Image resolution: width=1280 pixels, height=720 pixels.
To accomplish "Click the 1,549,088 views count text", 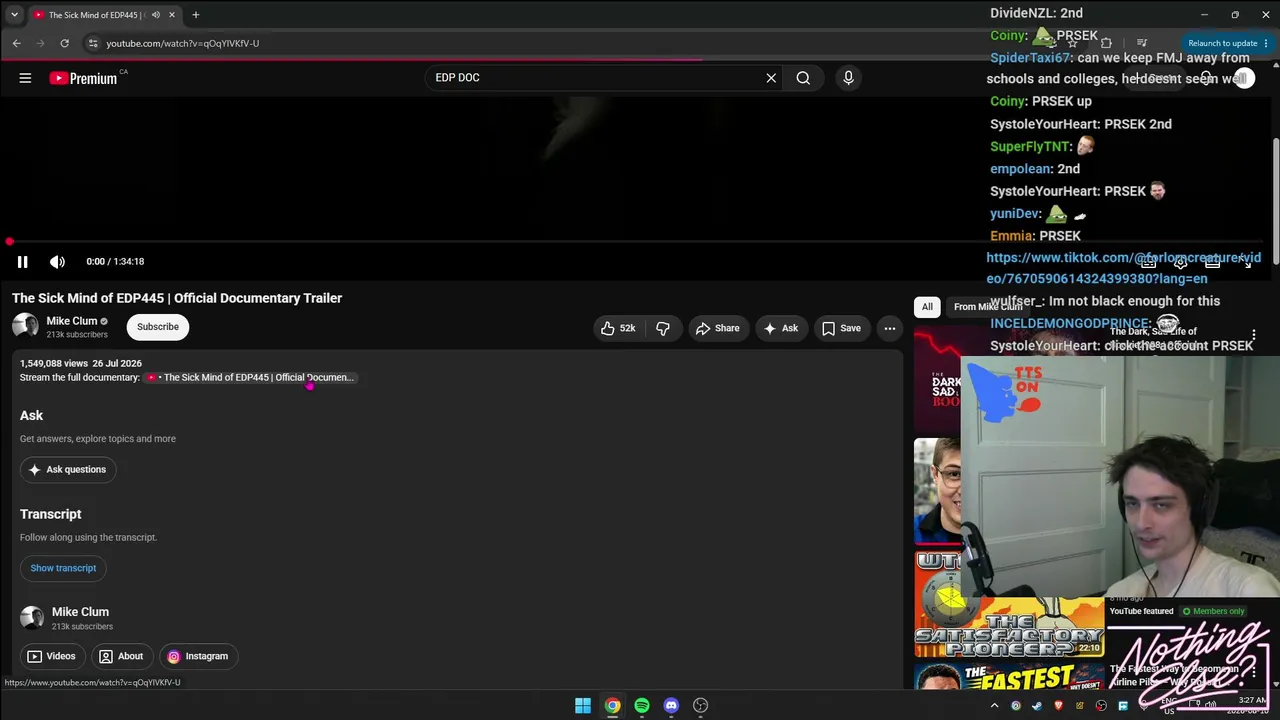I will click(54, 364).
